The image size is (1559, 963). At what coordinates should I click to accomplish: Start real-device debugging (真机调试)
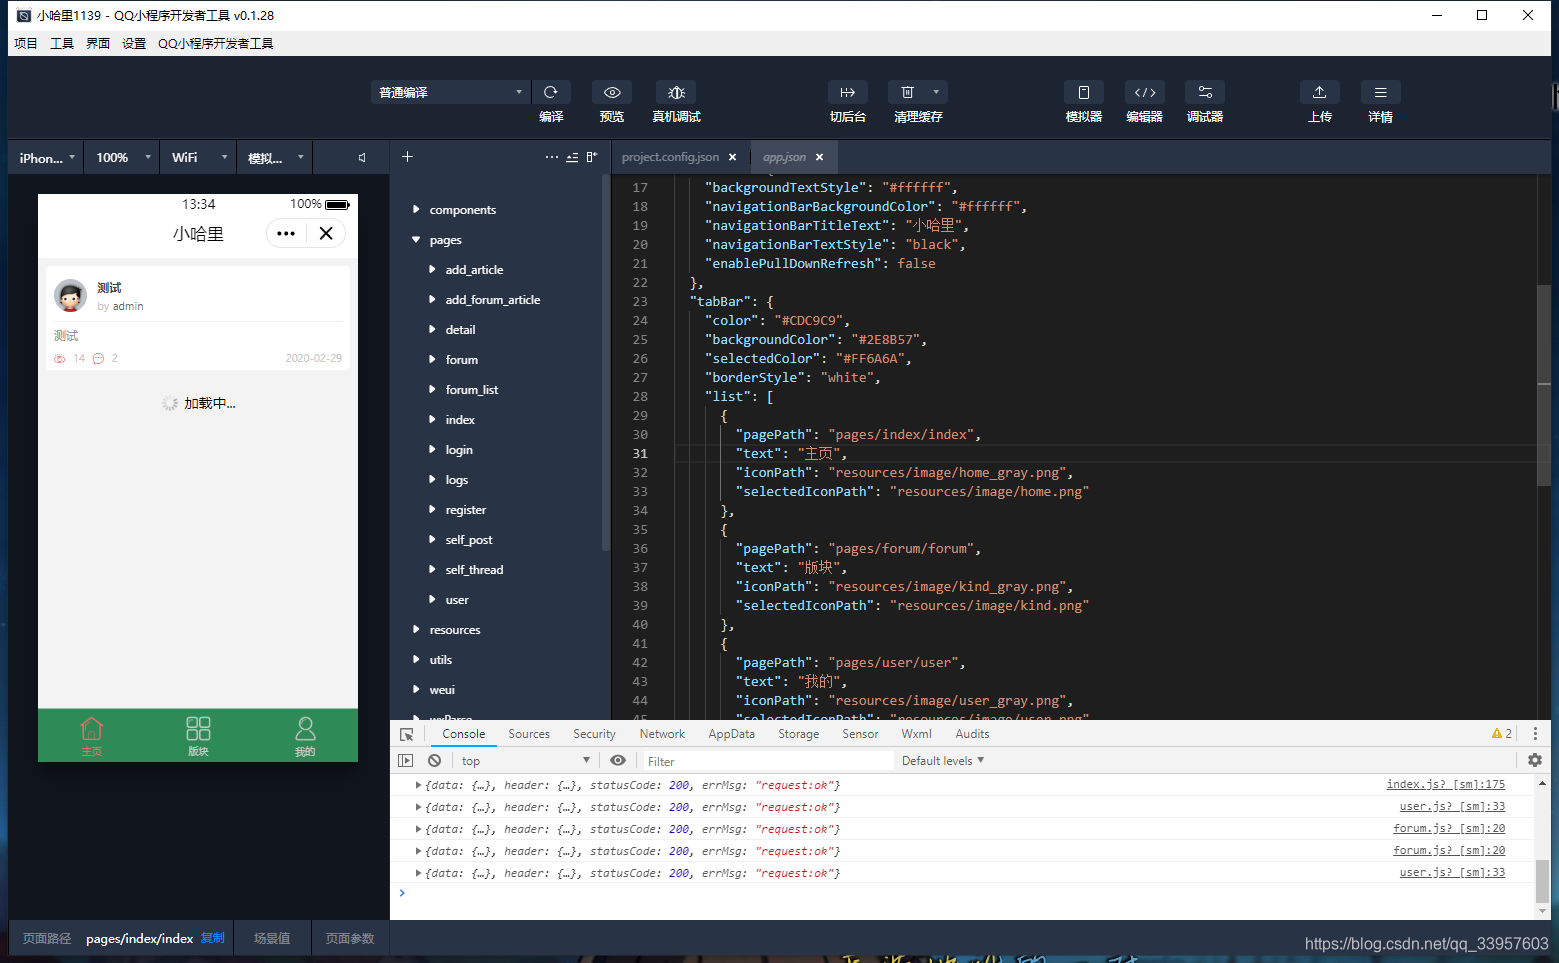676,92
